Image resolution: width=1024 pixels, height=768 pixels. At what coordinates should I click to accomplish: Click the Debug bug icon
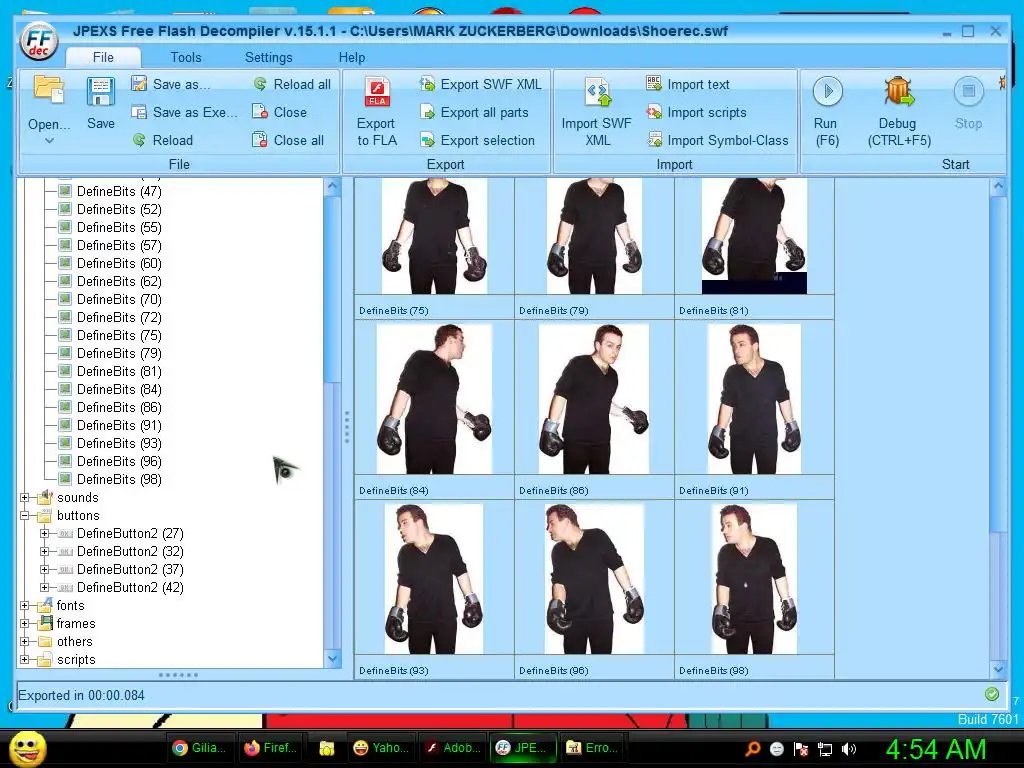click(899, 91)
